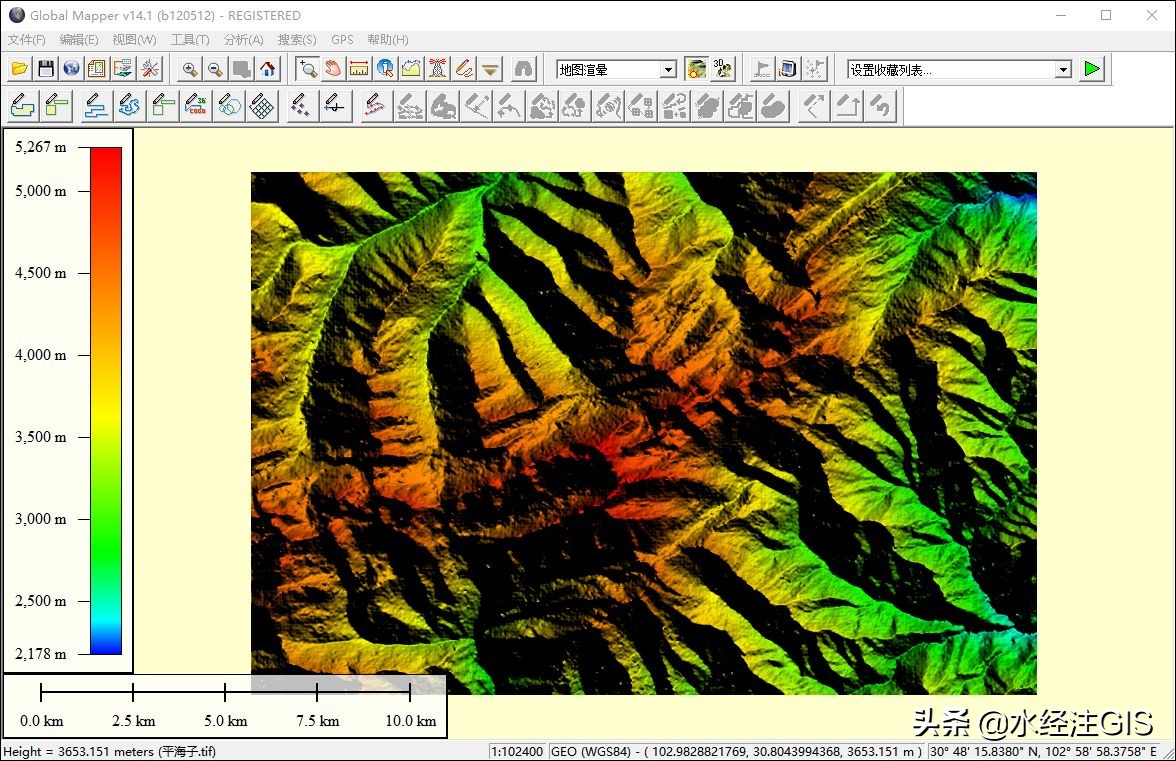Click the green run favorites play button
1176x761 pixels.
point(1092,69)
